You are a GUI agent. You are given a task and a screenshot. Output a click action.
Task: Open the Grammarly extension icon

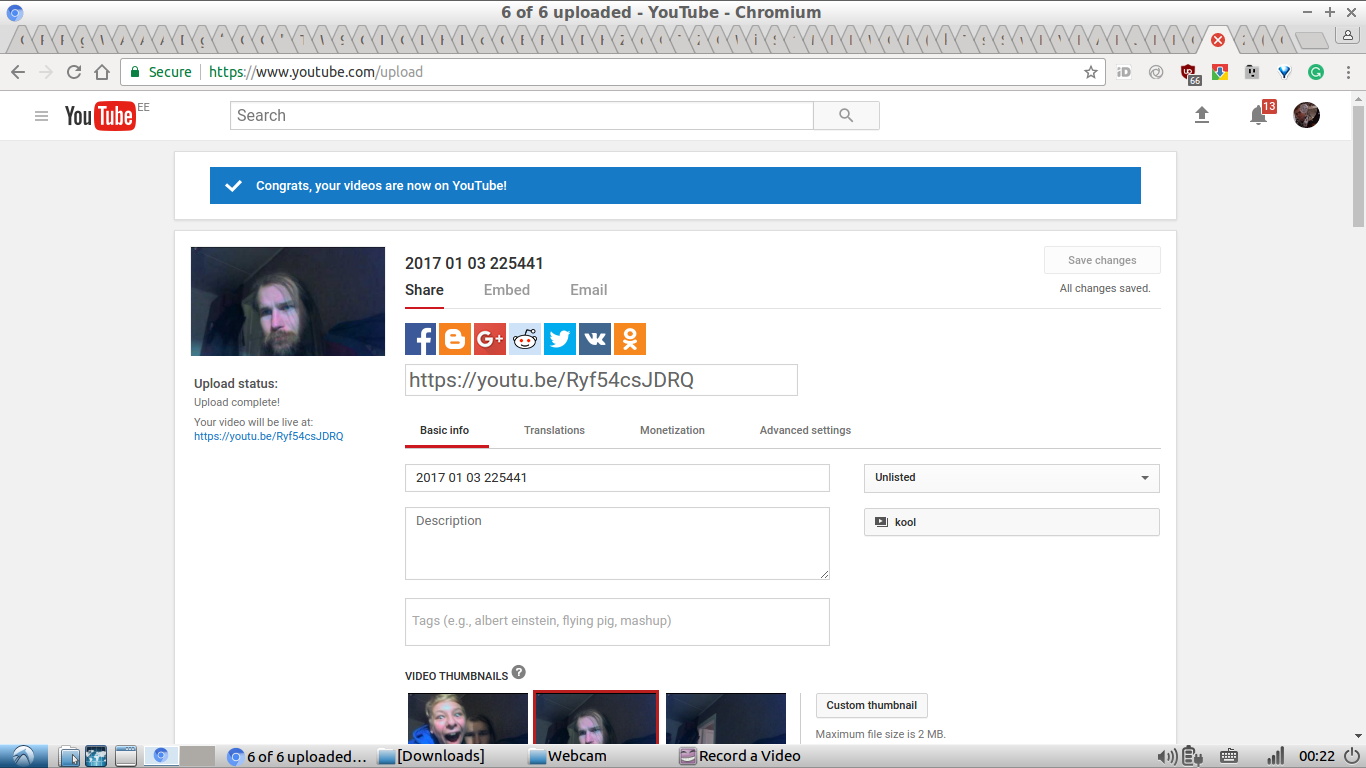(x=1316, y=72)
